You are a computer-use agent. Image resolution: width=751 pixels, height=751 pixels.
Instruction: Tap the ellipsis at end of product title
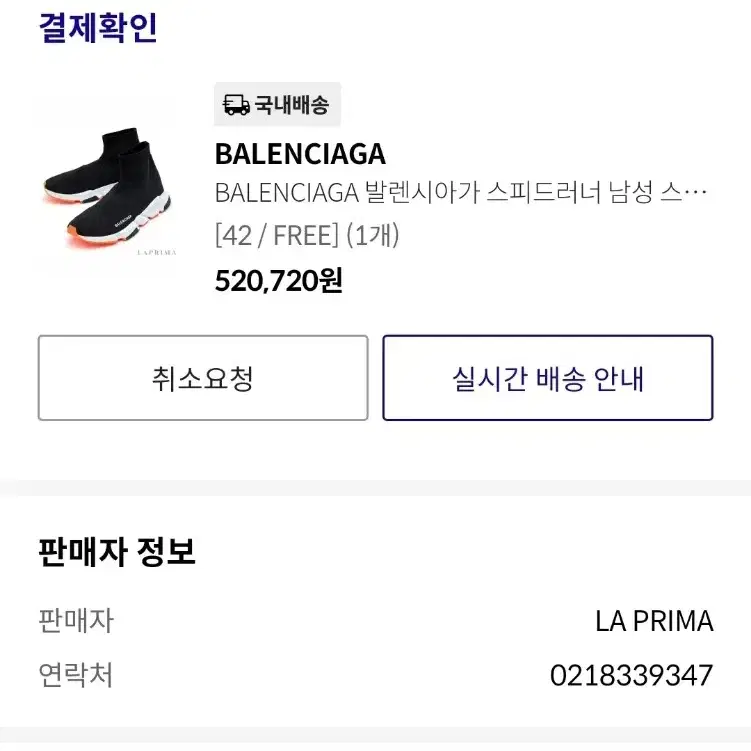tap(695, 193)
